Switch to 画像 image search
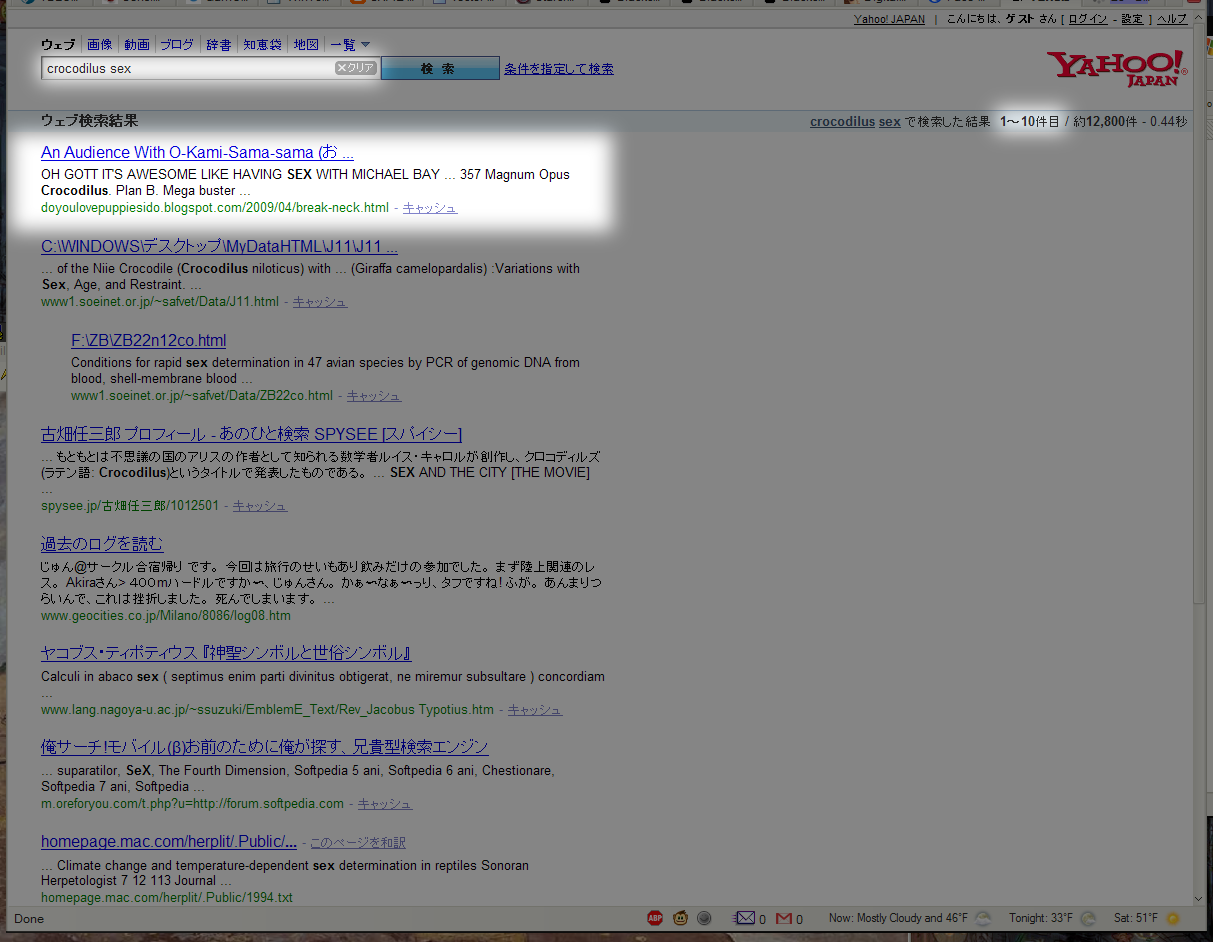 100,44
